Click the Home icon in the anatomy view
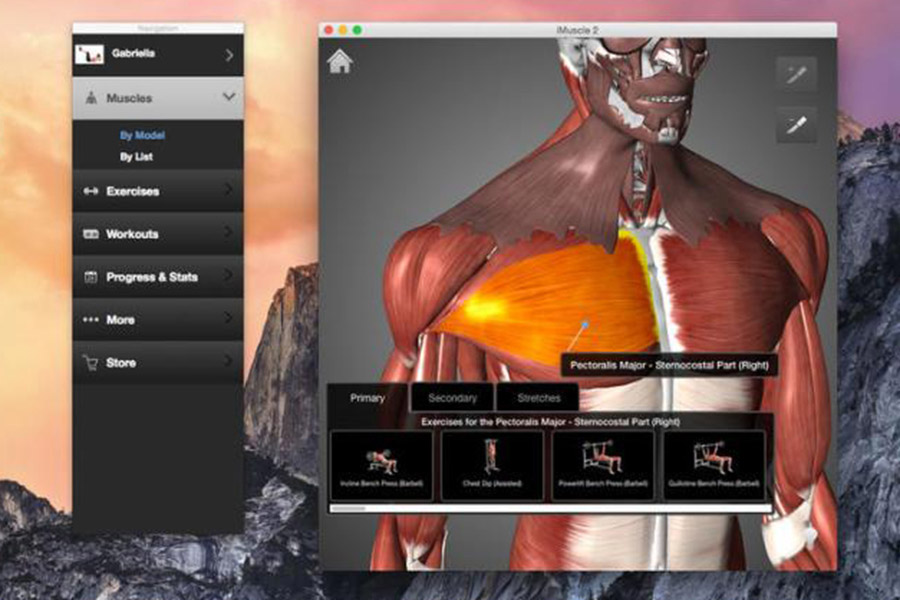The height and width of the screenshot is (600, 900). [x=339, y=62]
